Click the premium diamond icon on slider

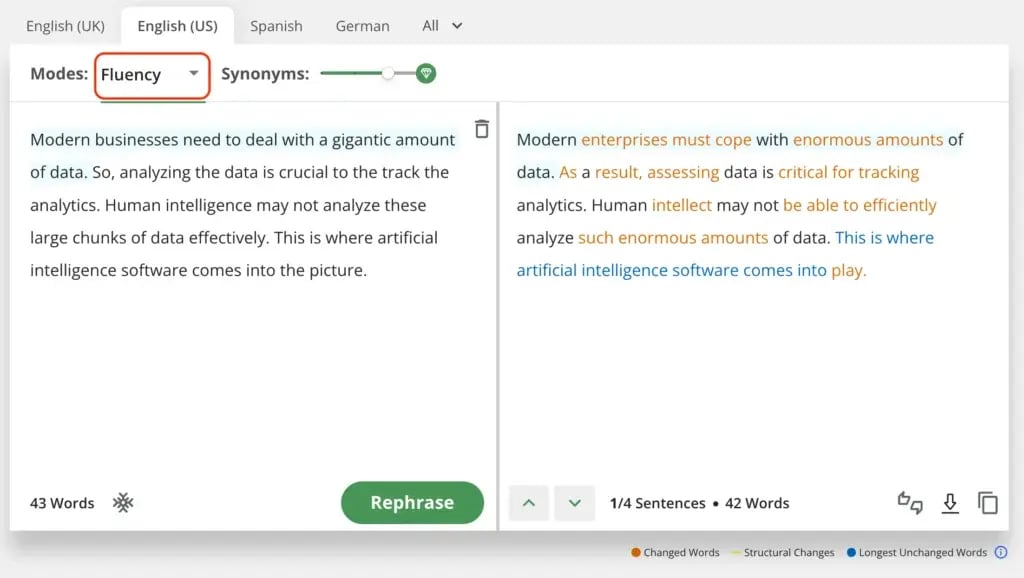pos(426,73)
